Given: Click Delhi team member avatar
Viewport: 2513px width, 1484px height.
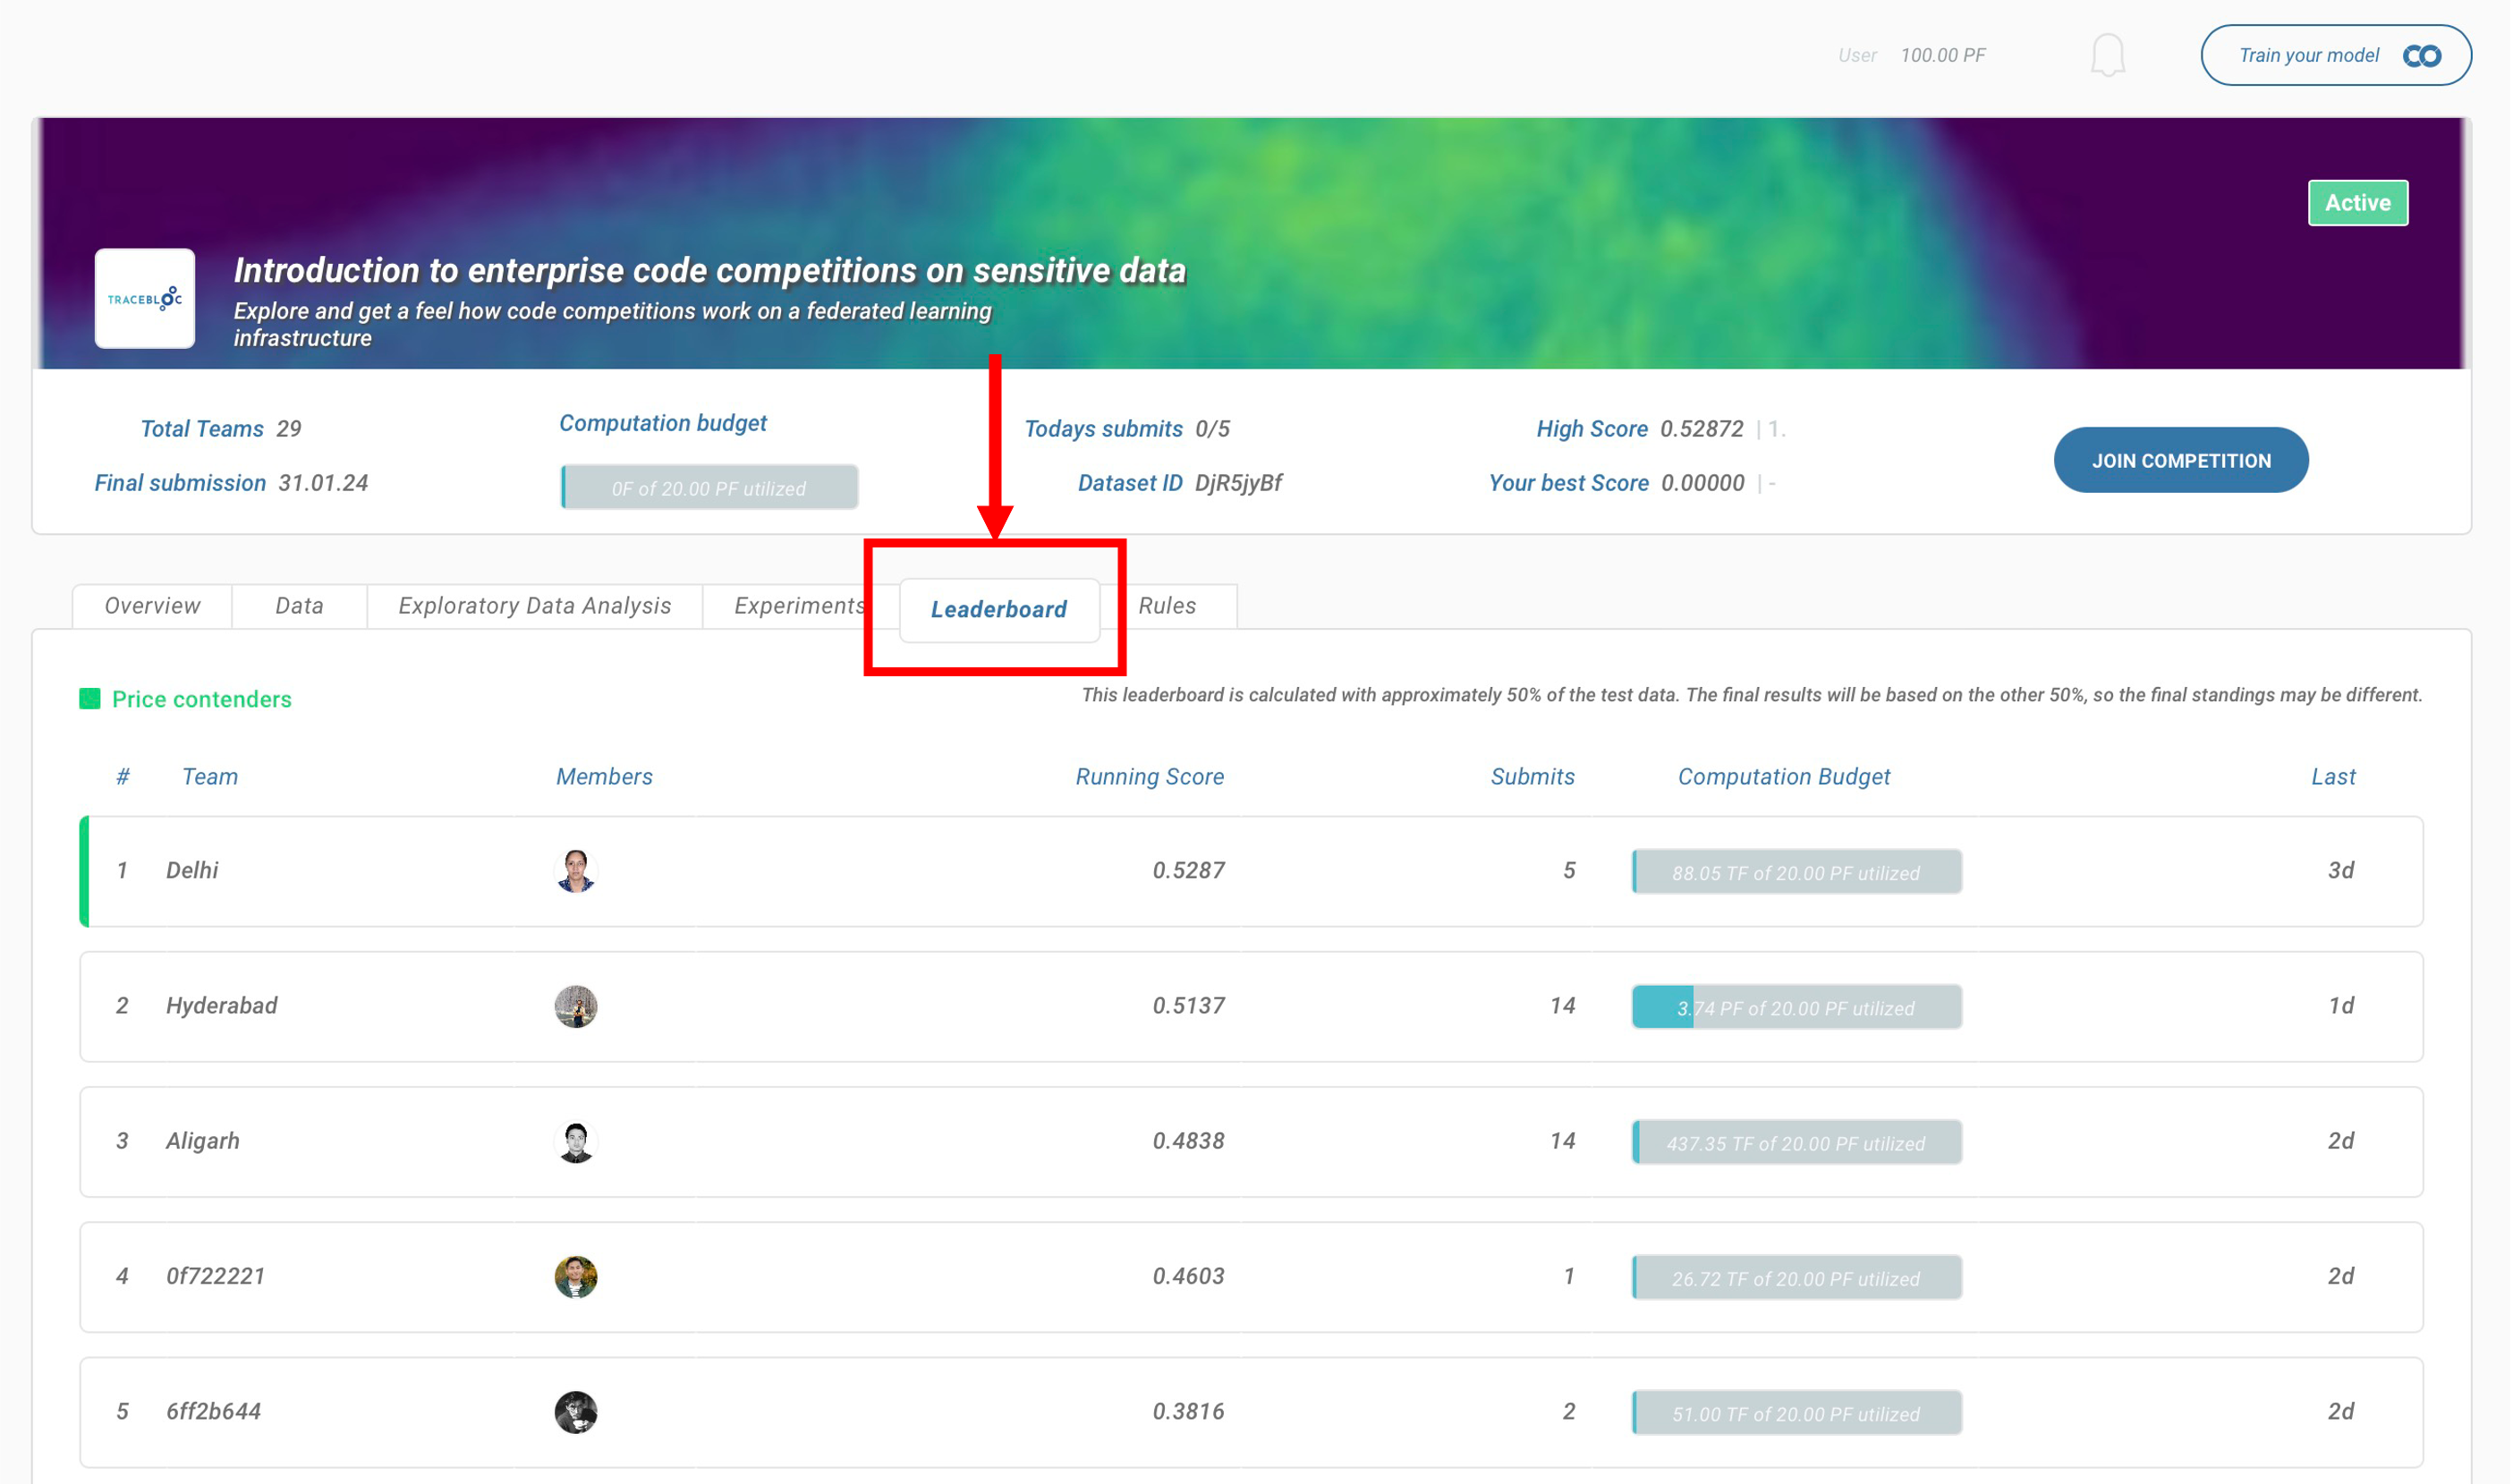Looking at the screenshot, I should [x=575, y=871].
